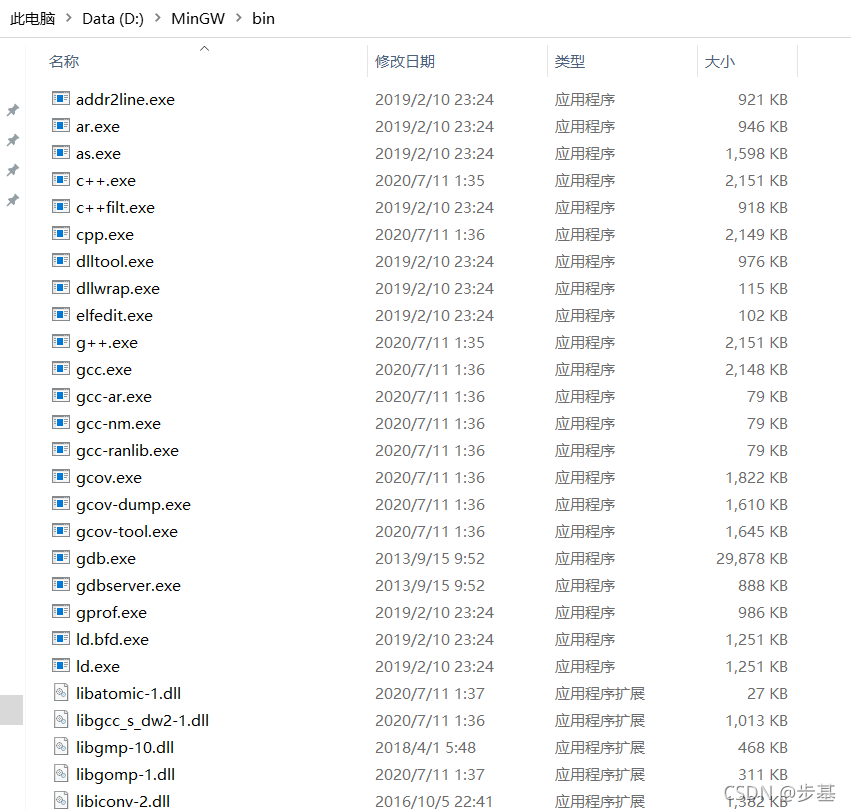Click the gprof.exe file icon
The image size is (851, 812).
point(61,612)
